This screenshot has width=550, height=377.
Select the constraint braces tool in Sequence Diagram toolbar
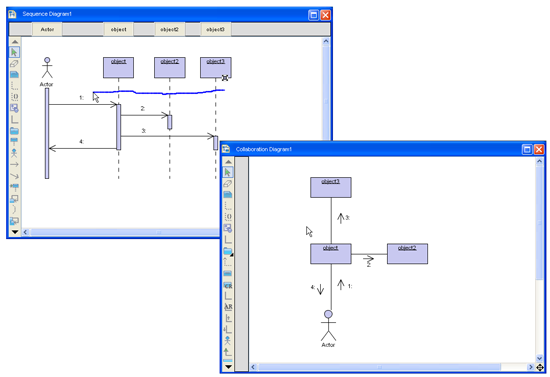click(x=14, y=97)
